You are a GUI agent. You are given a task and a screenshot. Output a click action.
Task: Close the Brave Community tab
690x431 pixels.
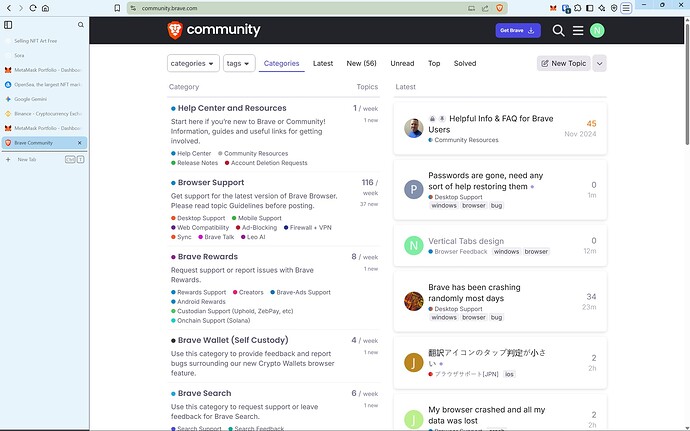click(80, 143)
